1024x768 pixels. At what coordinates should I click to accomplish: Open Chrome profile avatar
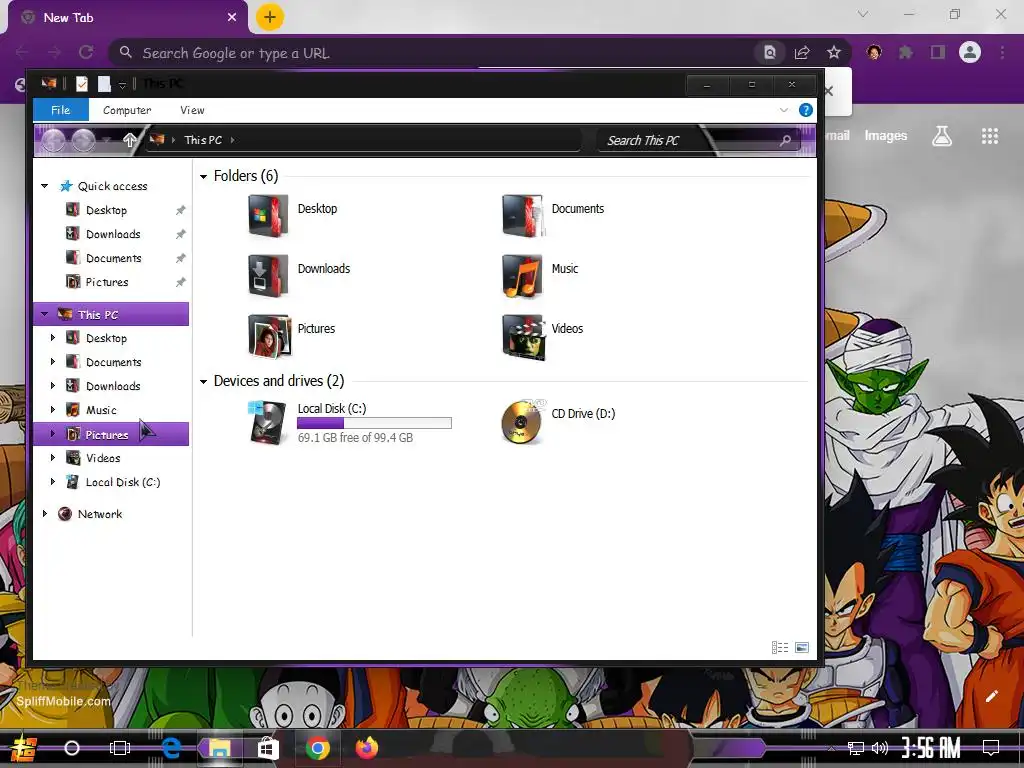(x=970, y=52)
